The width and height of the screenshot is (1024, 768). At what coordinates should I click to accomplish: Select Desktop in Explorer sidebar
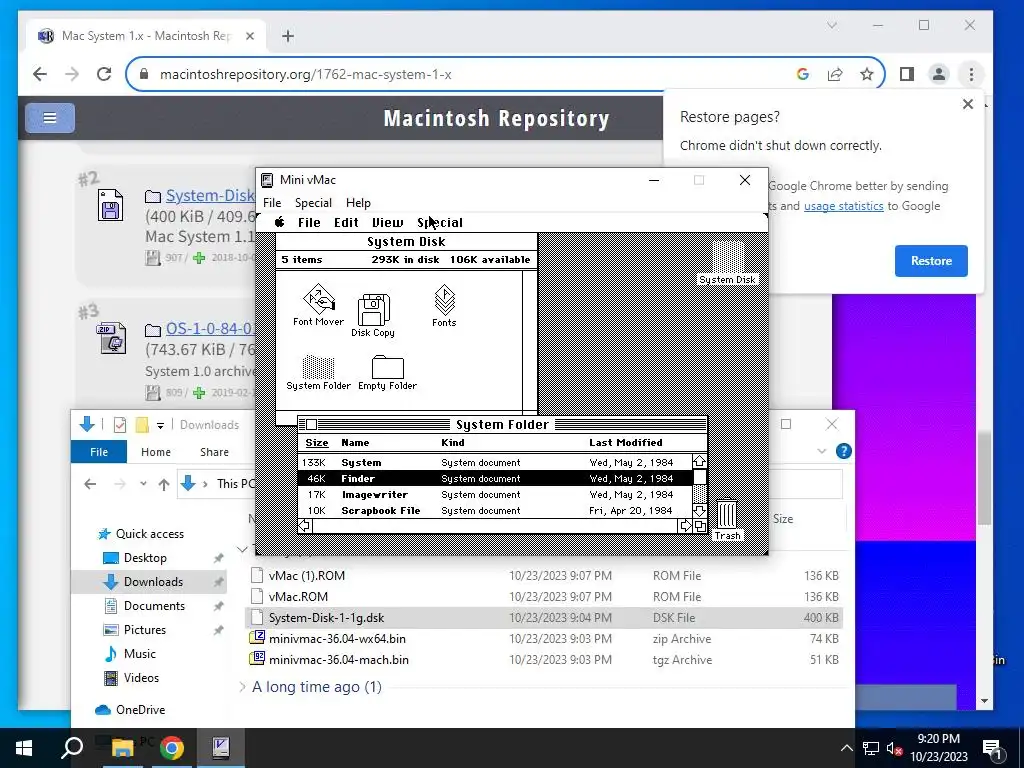pos(145,558)
